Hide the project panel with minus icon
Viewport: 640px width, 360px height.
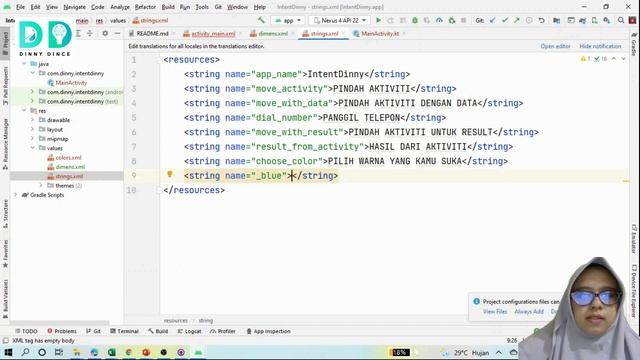tap(117, 33)
